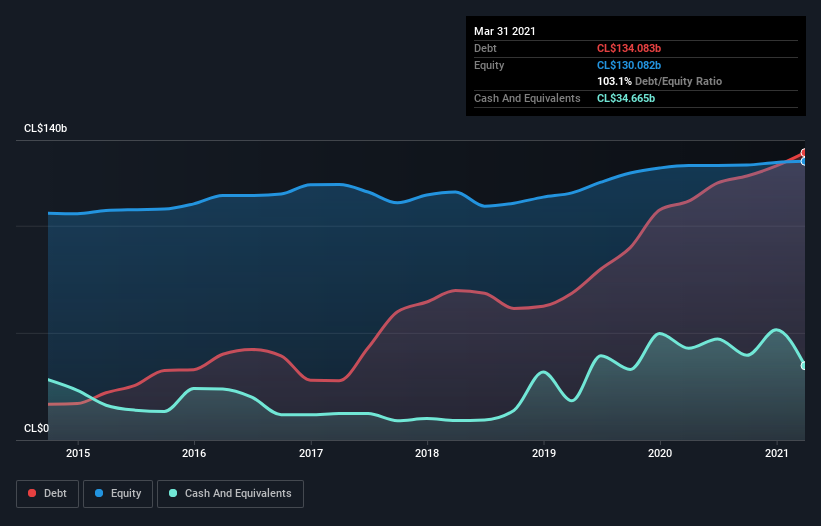This screenshot has height=526, width=821.
Task: Click the Debt label in the tooltip
Action: coord(485,48)
